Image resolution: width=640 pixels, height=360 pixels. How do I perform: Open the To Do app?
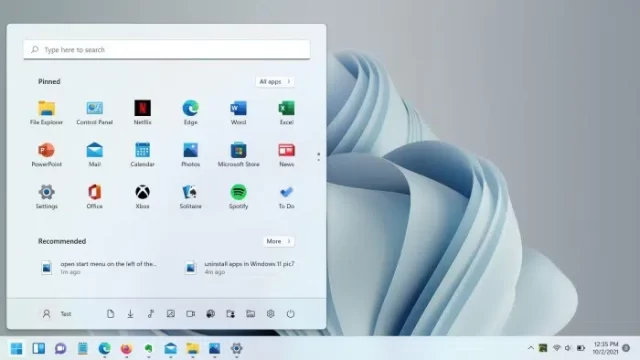[287, 196]
